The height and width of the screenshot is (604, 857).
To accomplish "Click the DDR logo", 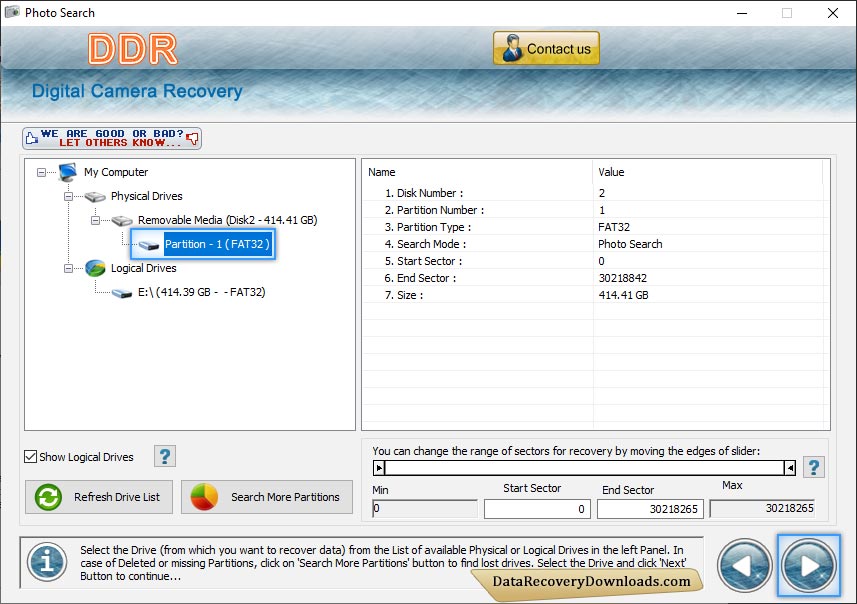I will 133,49.
